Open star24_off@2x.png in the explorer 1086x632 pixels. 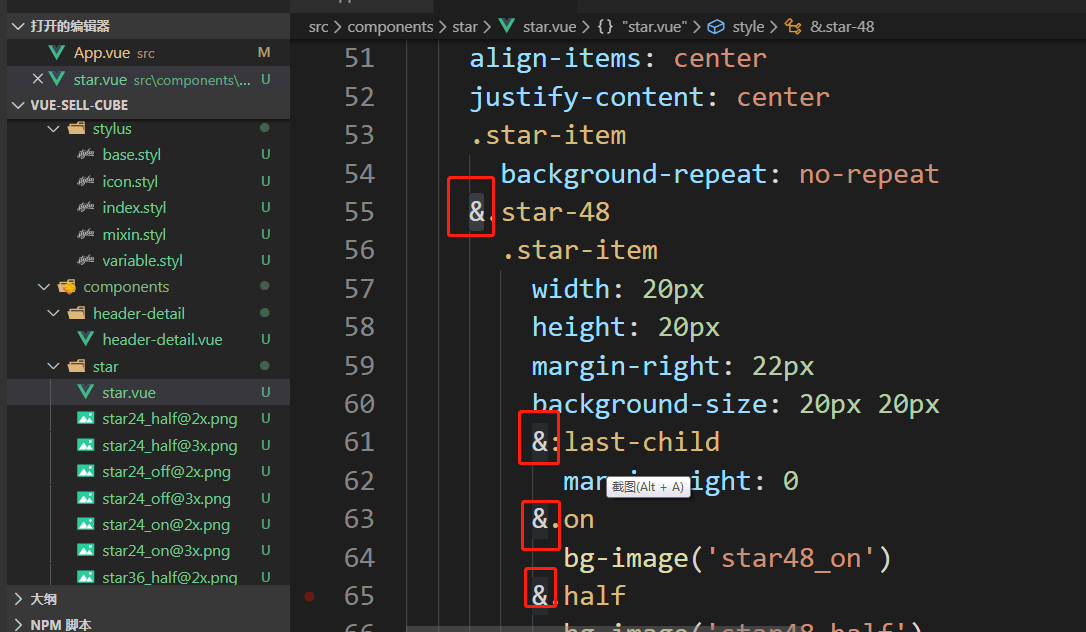[x=166, y=472]
